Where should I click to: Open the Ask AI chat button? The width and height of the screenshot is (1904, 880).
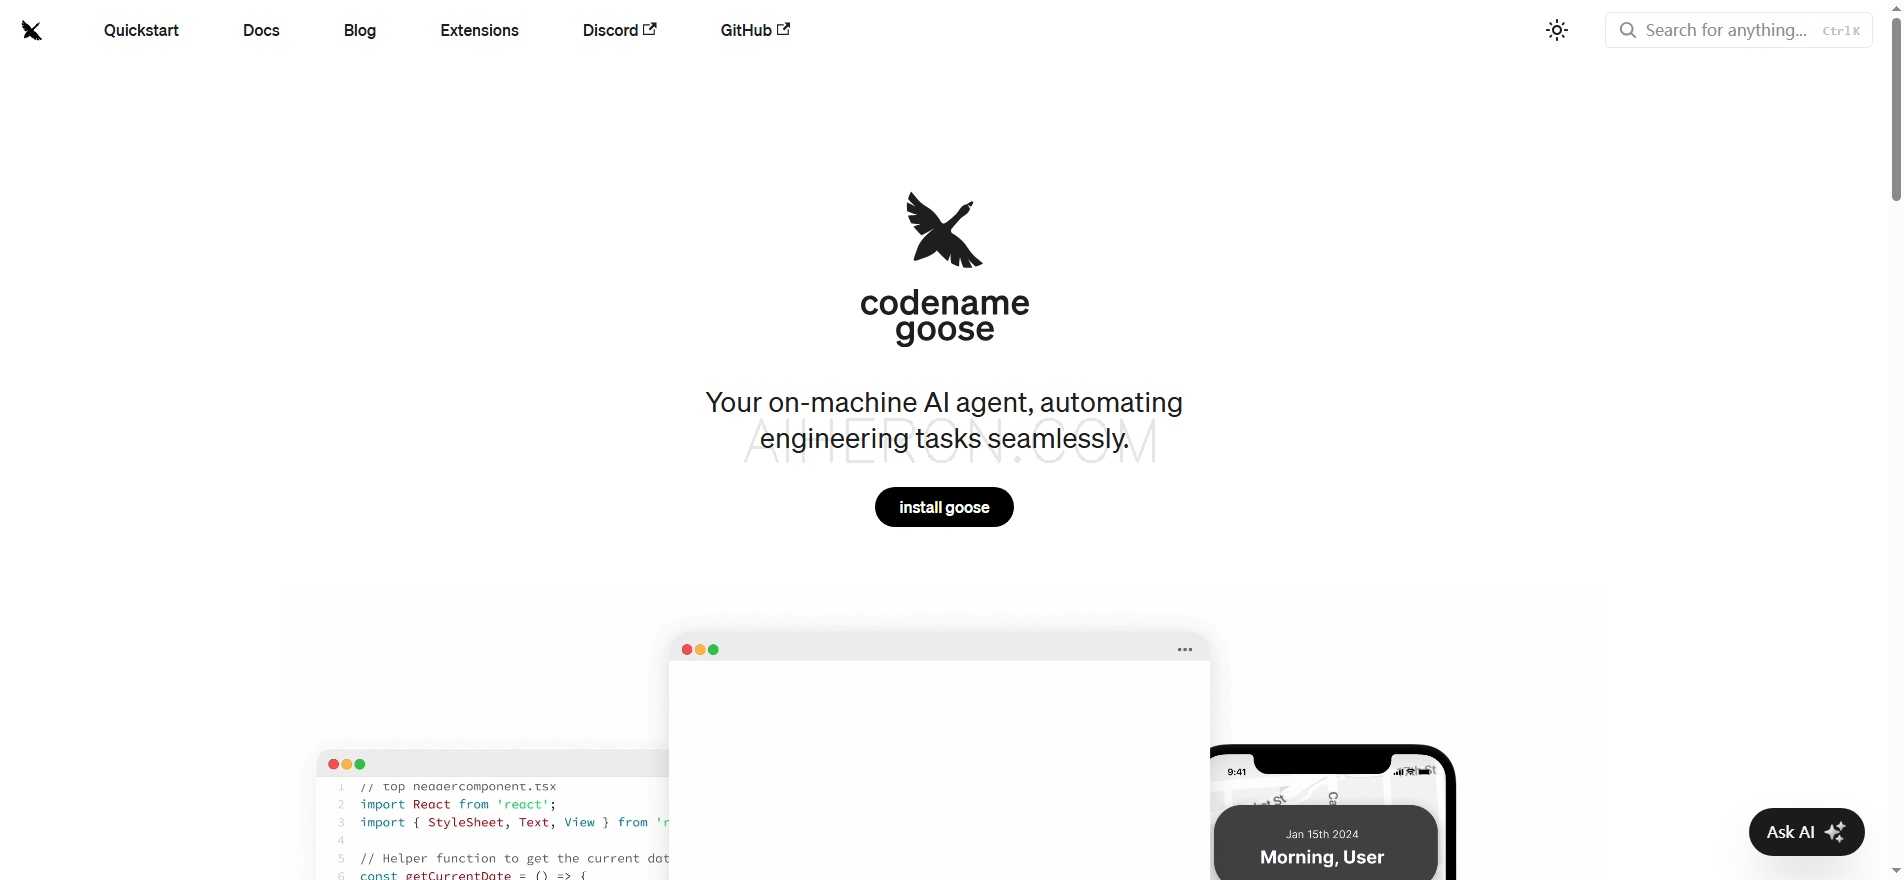1806,832
